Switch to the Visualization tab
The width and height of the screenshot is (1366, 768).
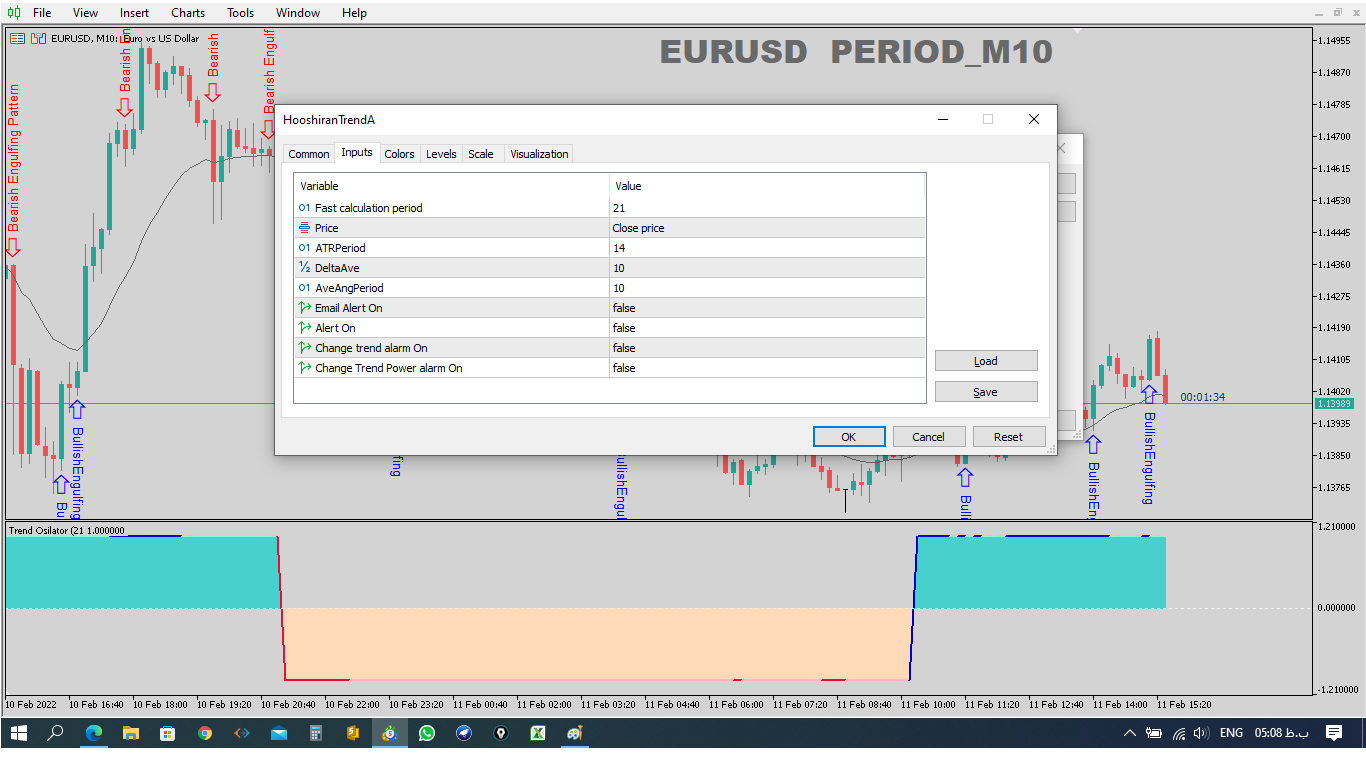pyautogui.click(x=539, y=154)
